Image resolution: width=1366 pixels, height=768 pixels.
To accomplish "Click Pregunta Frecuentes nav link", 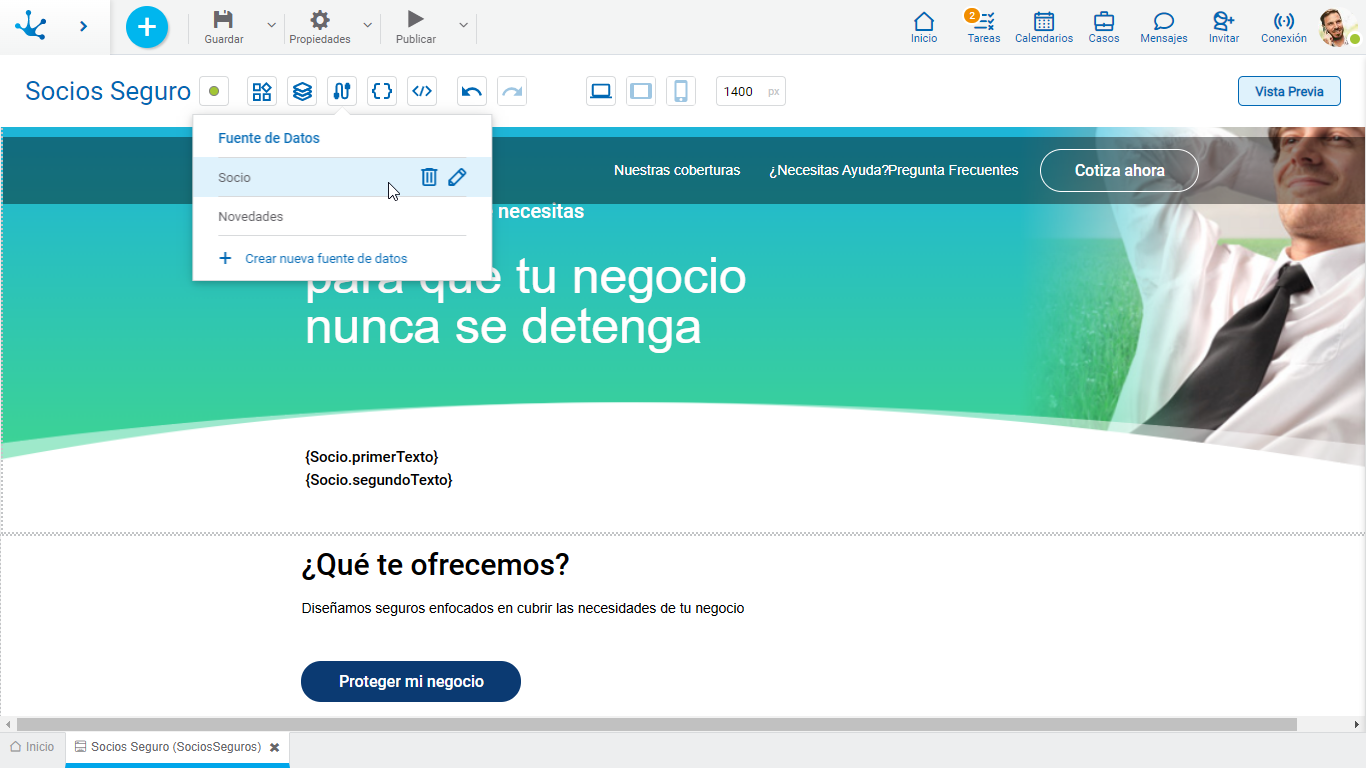I will tap(953, 170).
